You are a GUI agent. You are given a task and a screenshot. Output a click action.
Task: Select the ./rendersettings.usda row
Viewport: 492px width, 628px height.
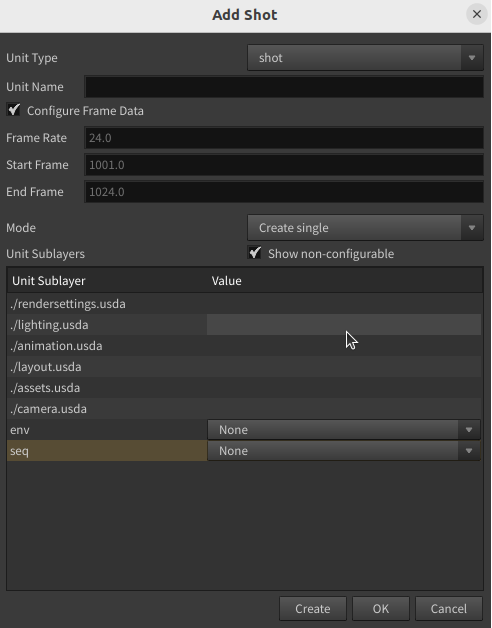[244, 304]
